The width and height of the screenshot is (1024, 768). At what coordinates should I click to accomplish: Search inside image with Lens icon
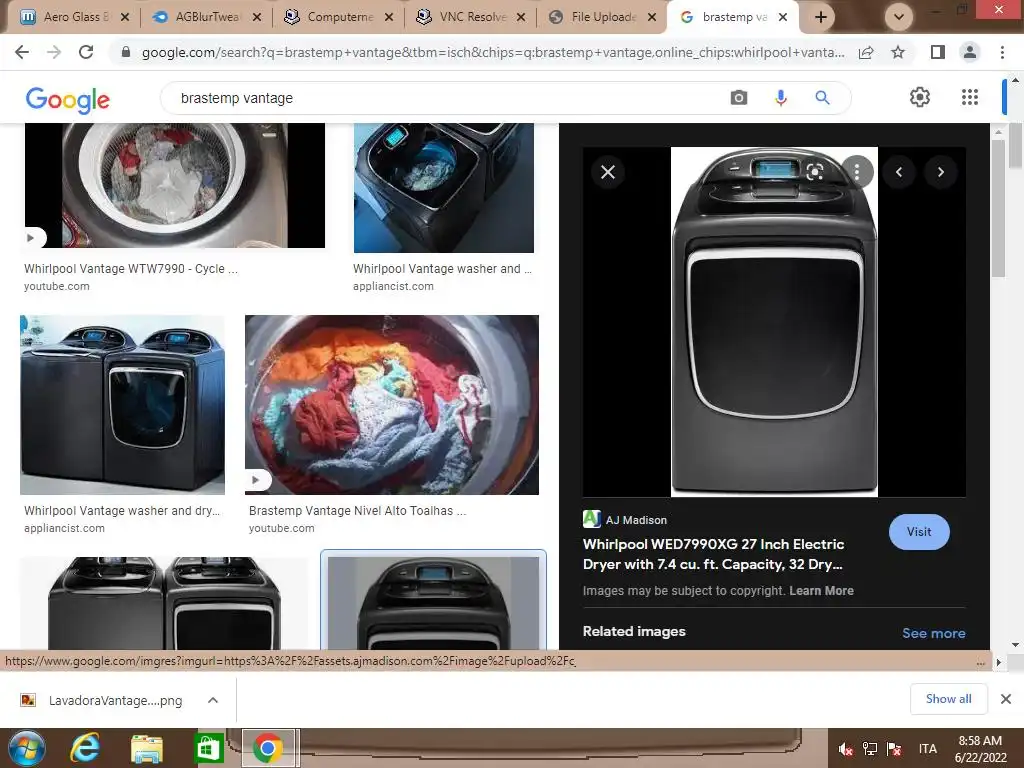pos(814,172)
